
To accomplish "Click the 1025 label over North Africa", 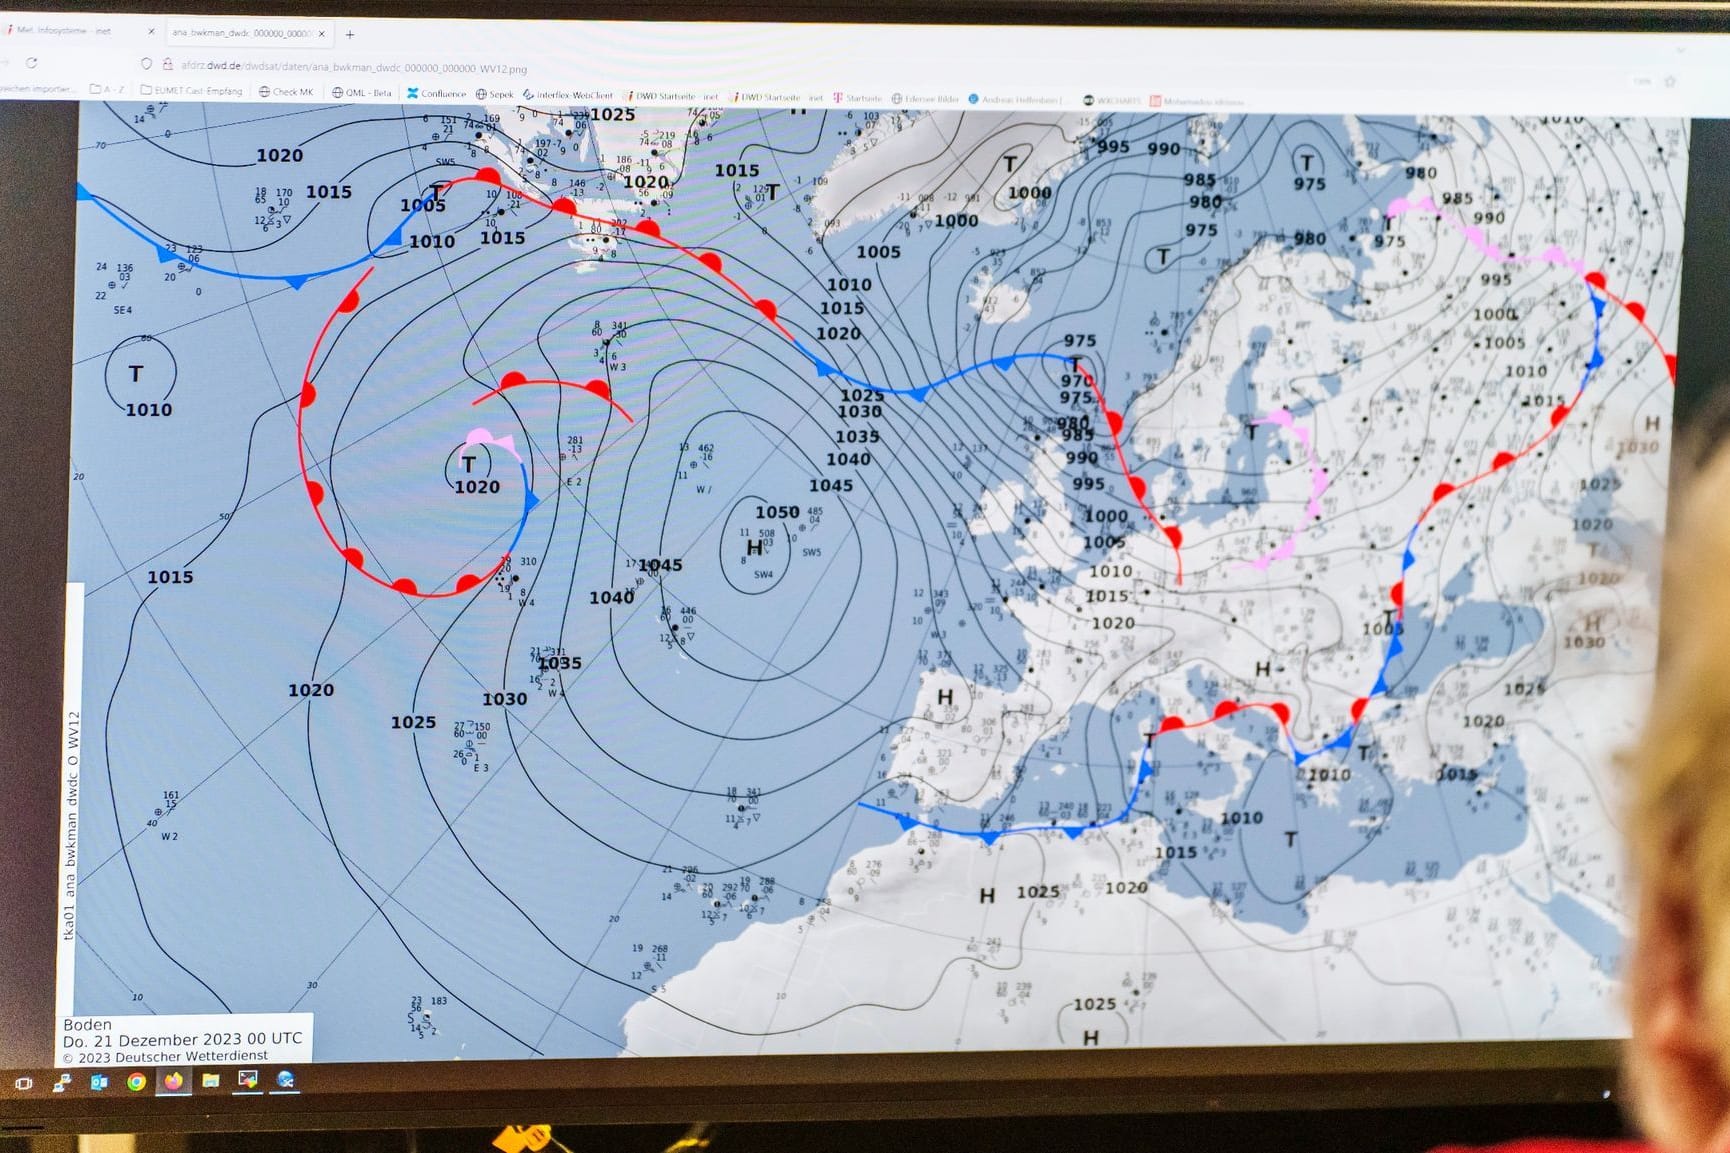I will tap(1038, 891).
